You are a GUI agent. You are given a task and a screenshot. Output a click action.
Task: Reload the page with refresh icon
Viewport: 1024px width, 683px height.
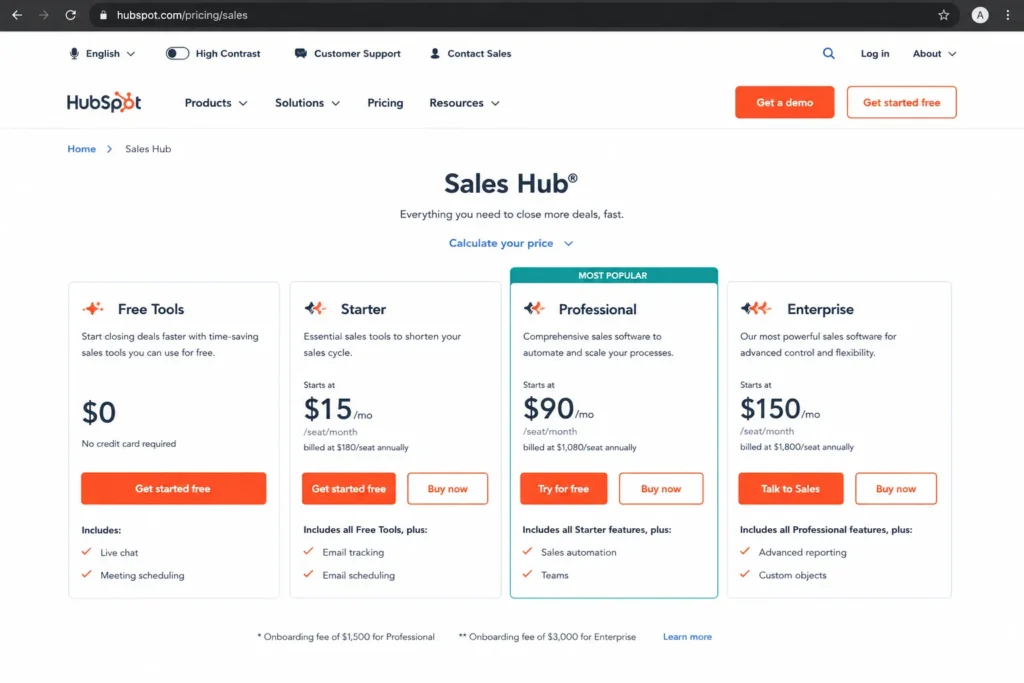click(71, 15)
